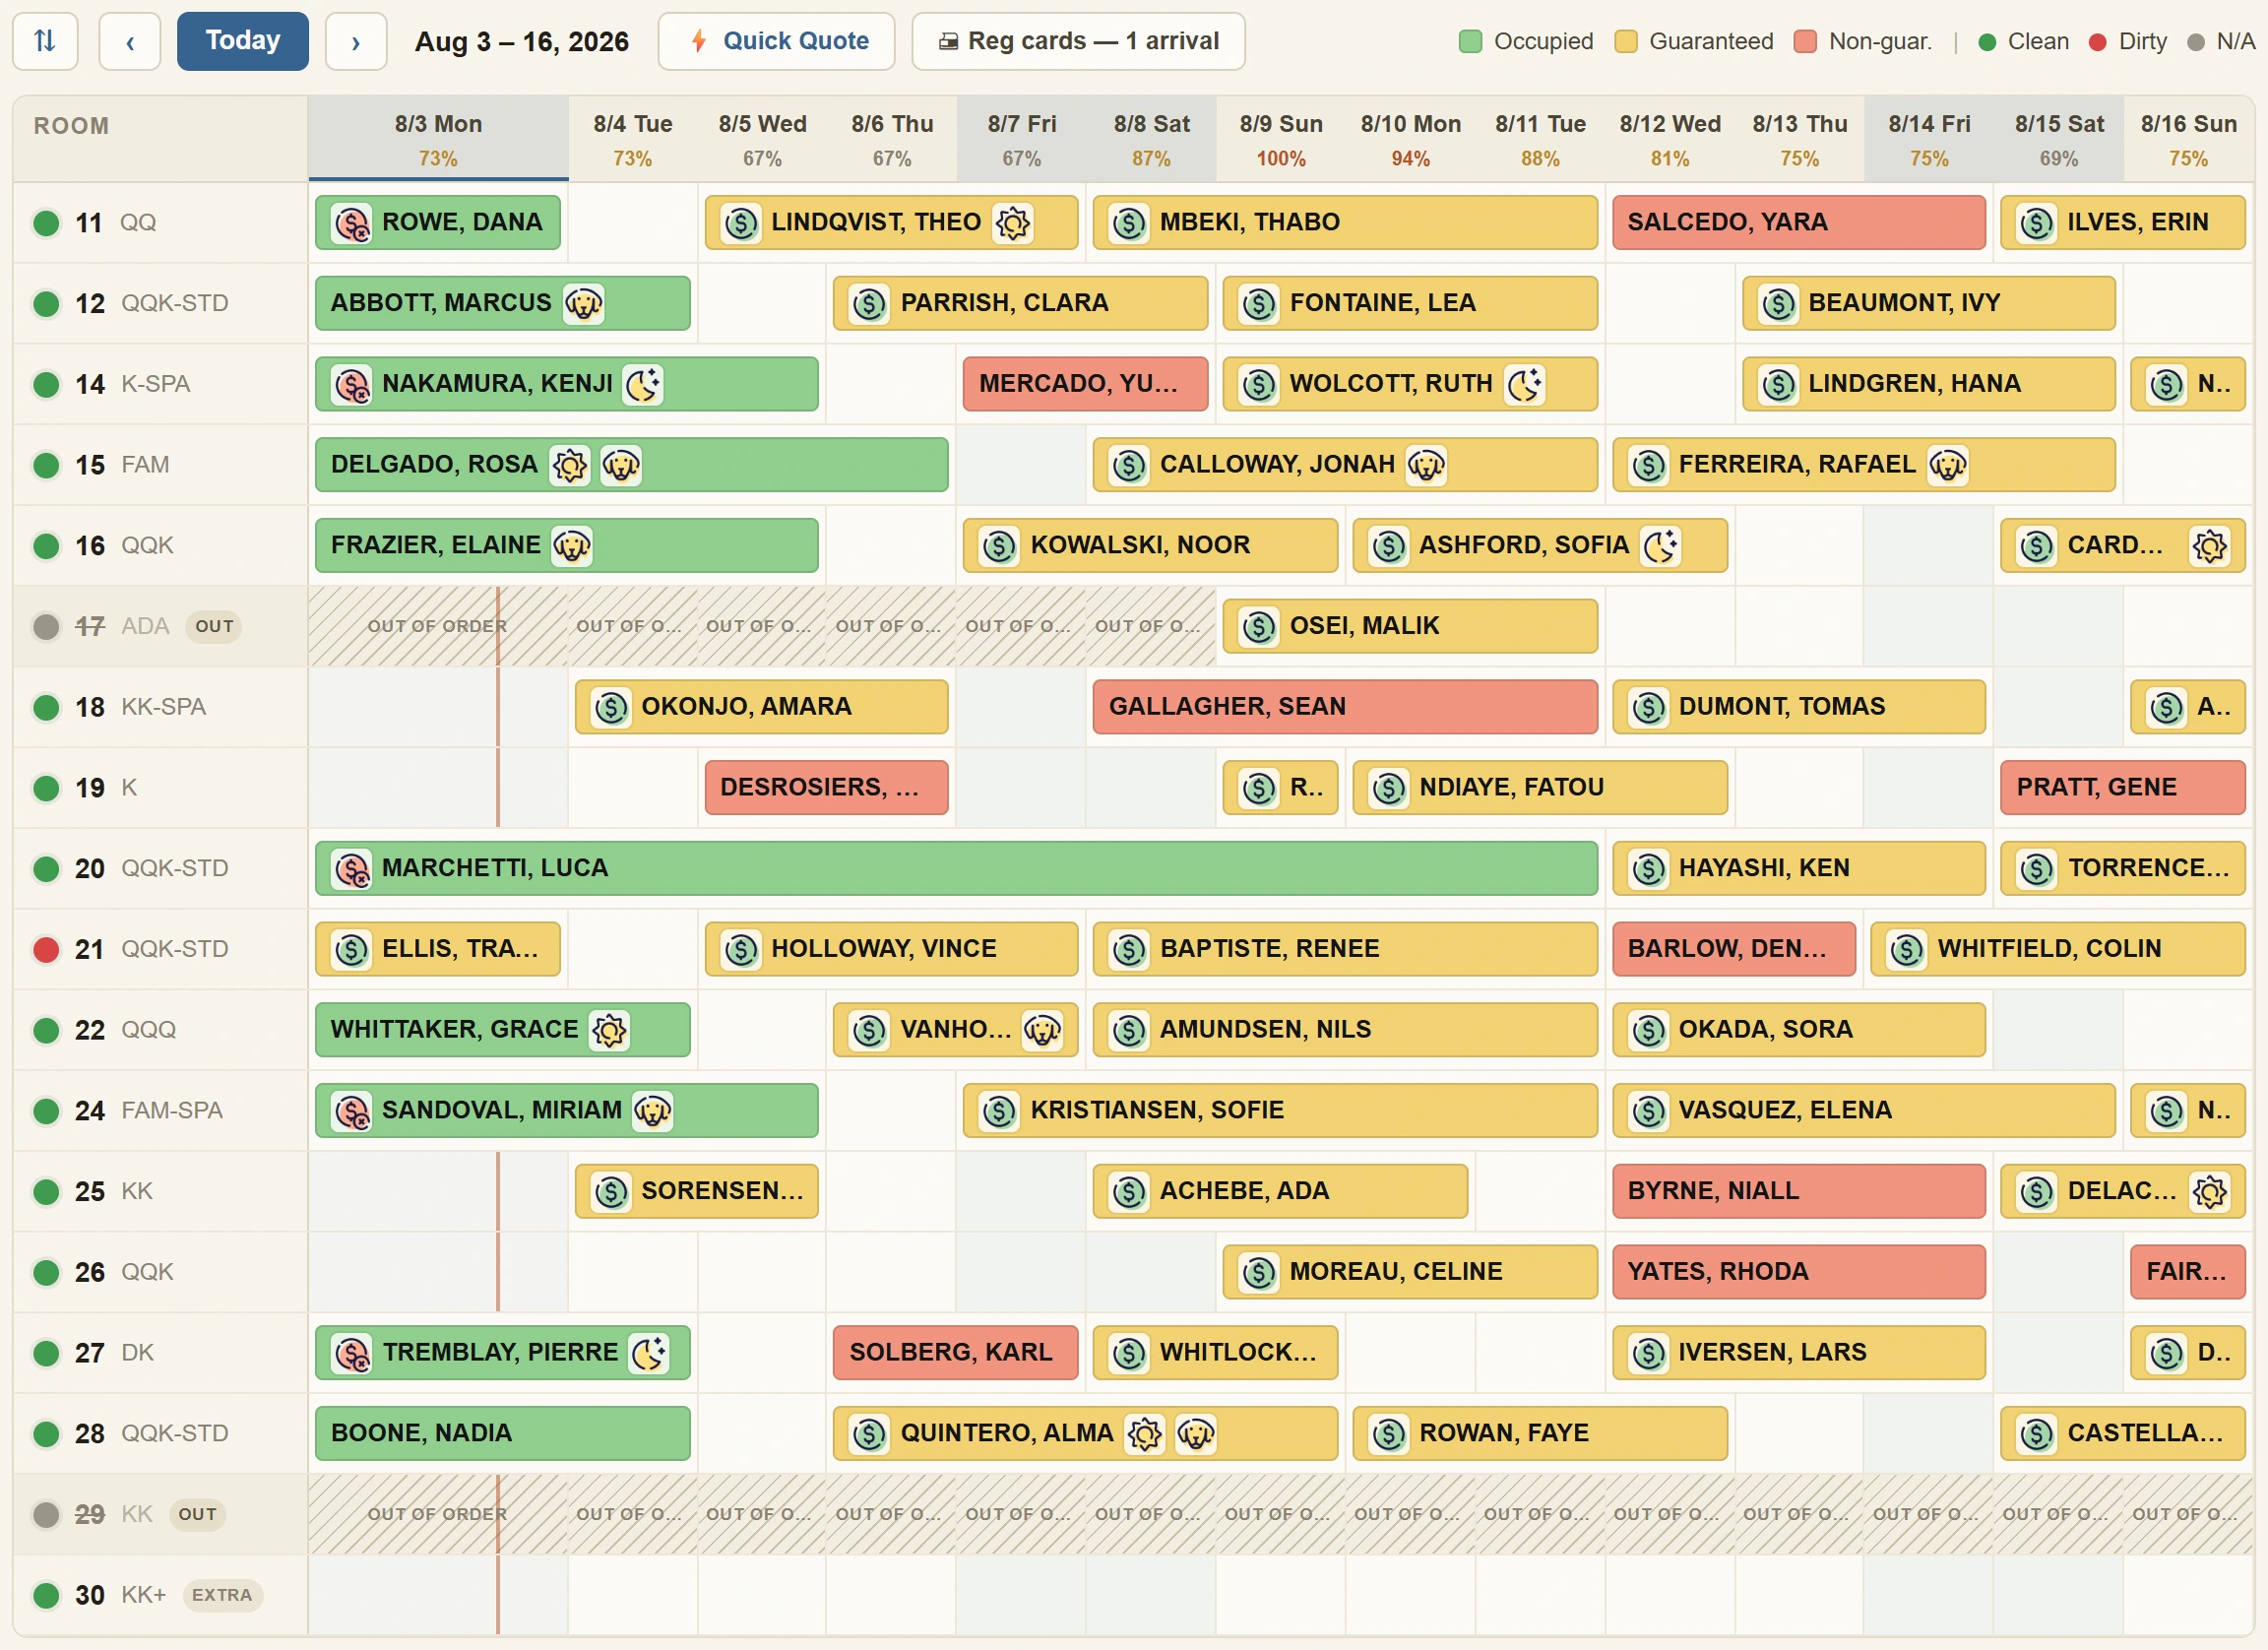Go to previous date range
This screenshot has width=2268, height=1650.
(130, 41)
